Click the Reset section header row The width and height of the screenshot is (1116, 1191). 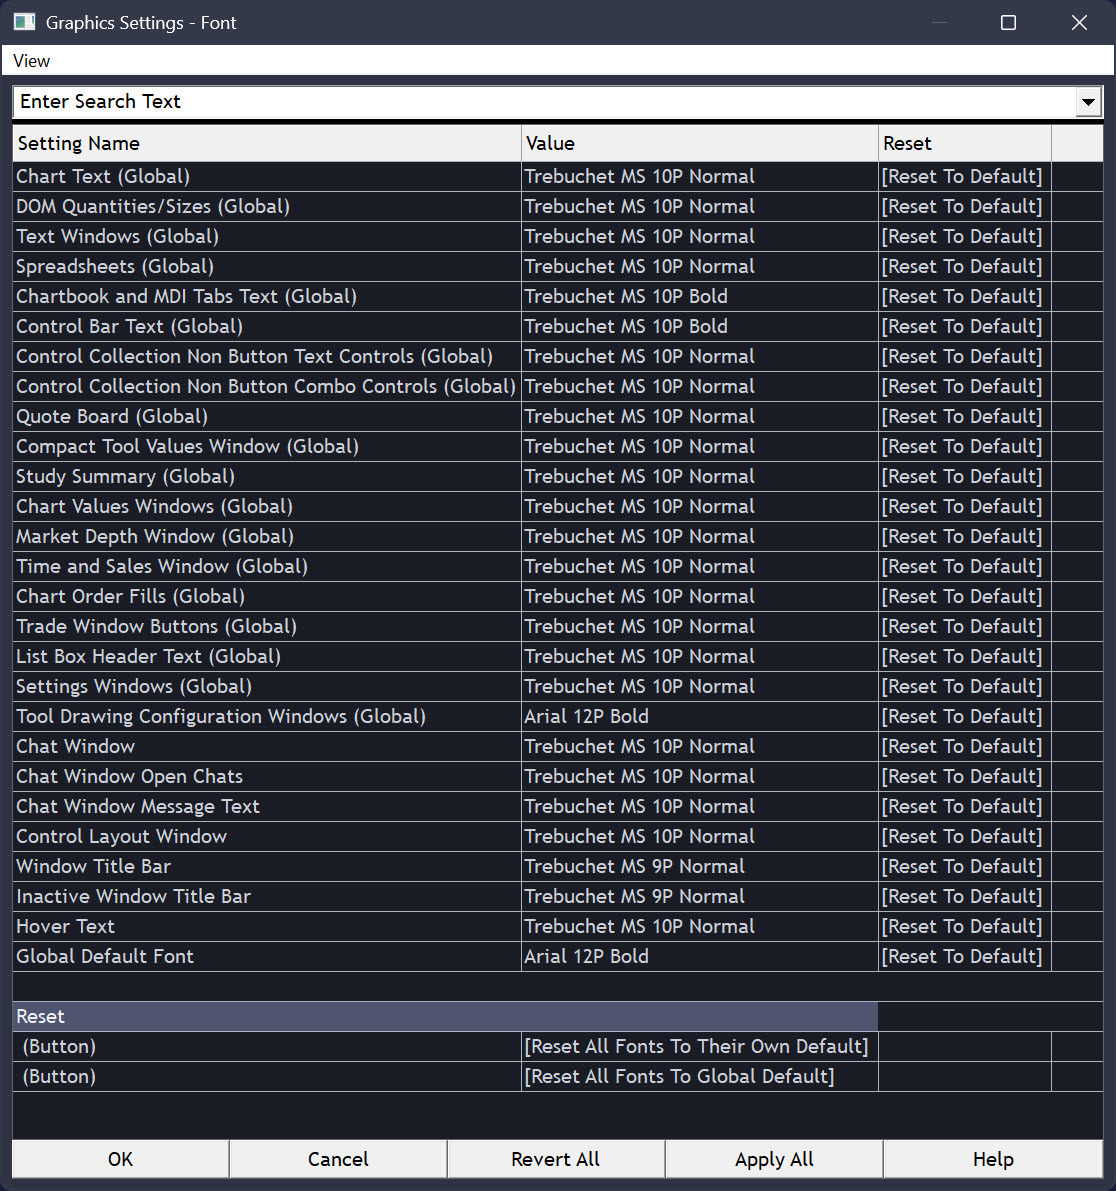coord(445,1016)
